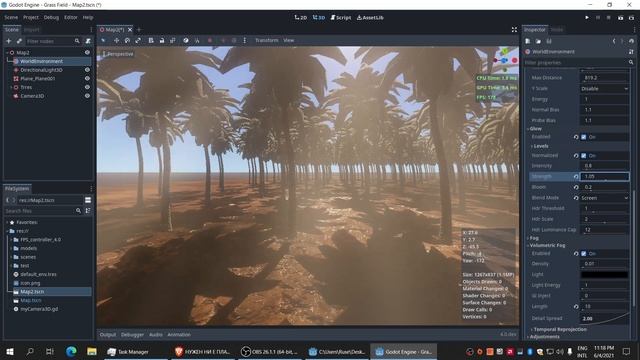Open the AssetLib workspace
Viewport: 640px width, 360px height.
click(x=370, y=18)
